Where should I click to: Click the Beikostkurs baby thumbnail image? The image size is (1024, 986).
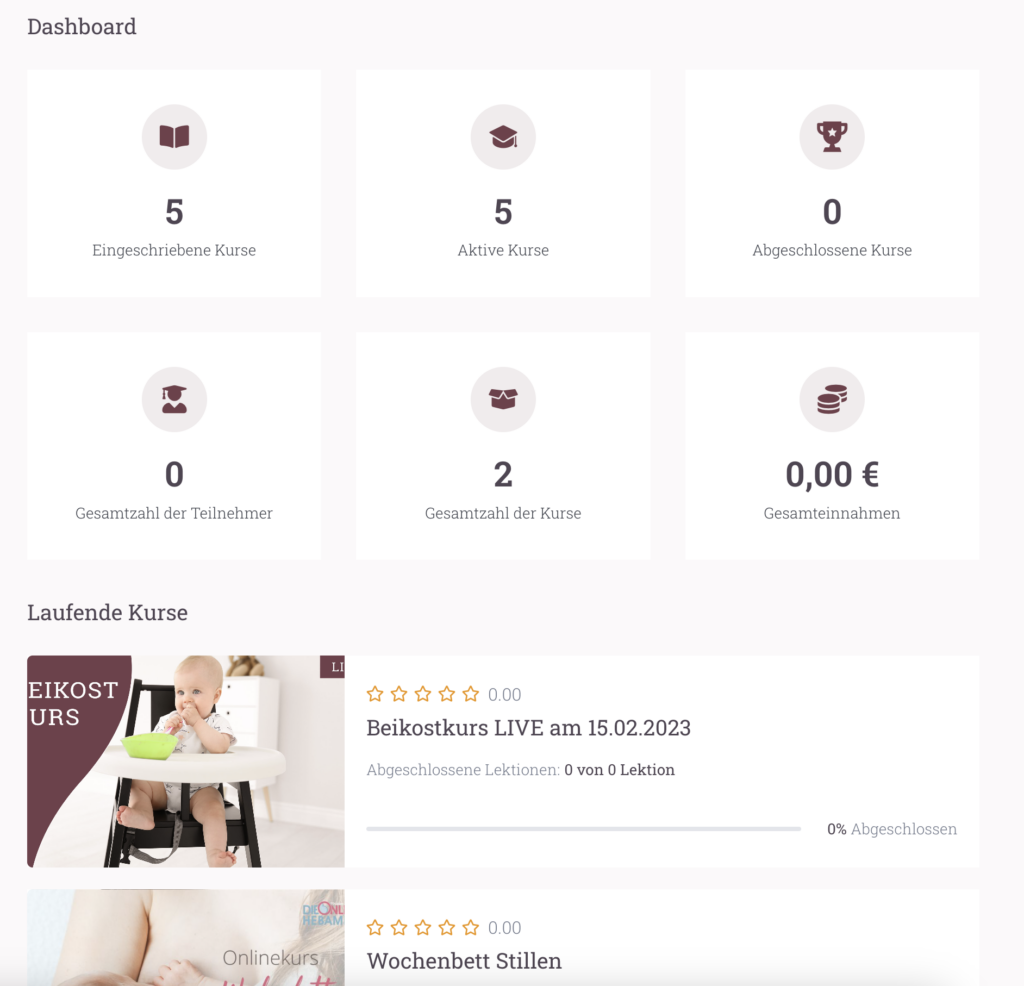click(x=185, y=761)
